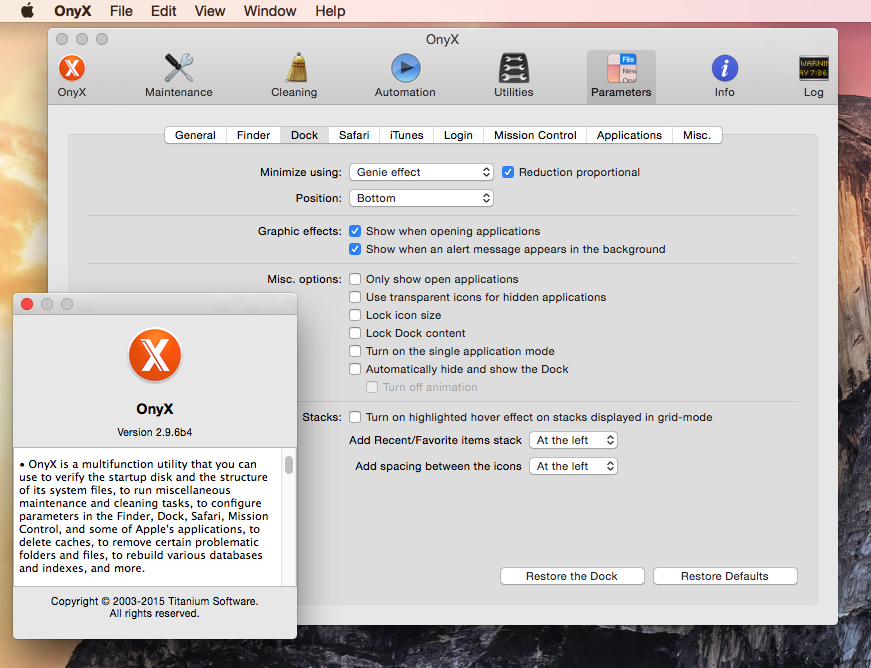The width and height of the screenshot is (871, 668).
Task: Click the Stacks label
Action: coord(322,417)
